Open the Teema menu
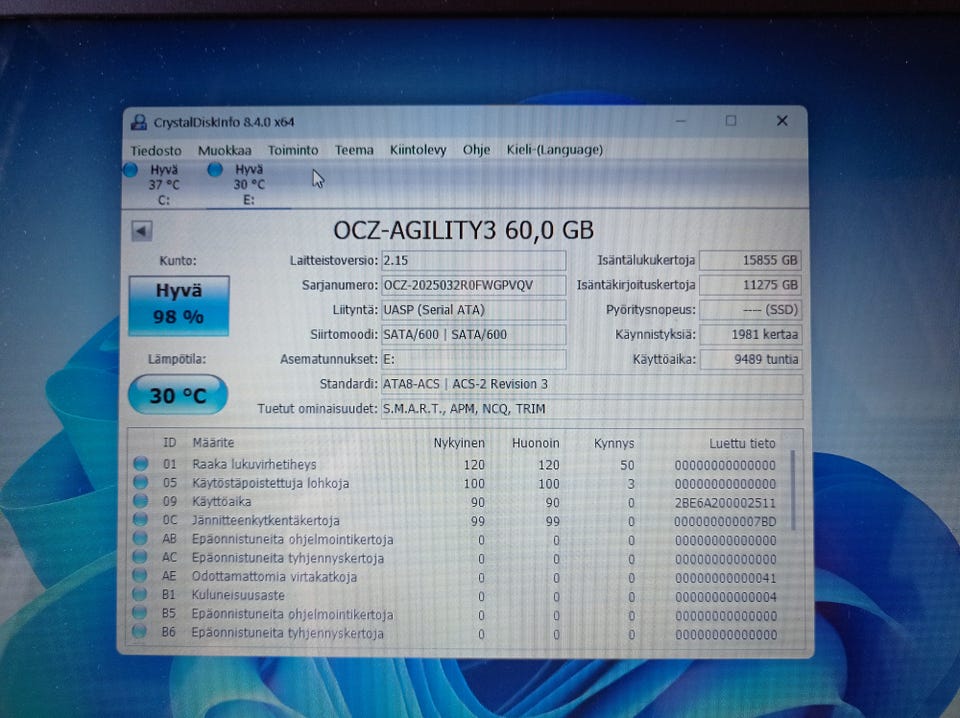The height and width of the screenshot is (718, 960). [354, 150]
